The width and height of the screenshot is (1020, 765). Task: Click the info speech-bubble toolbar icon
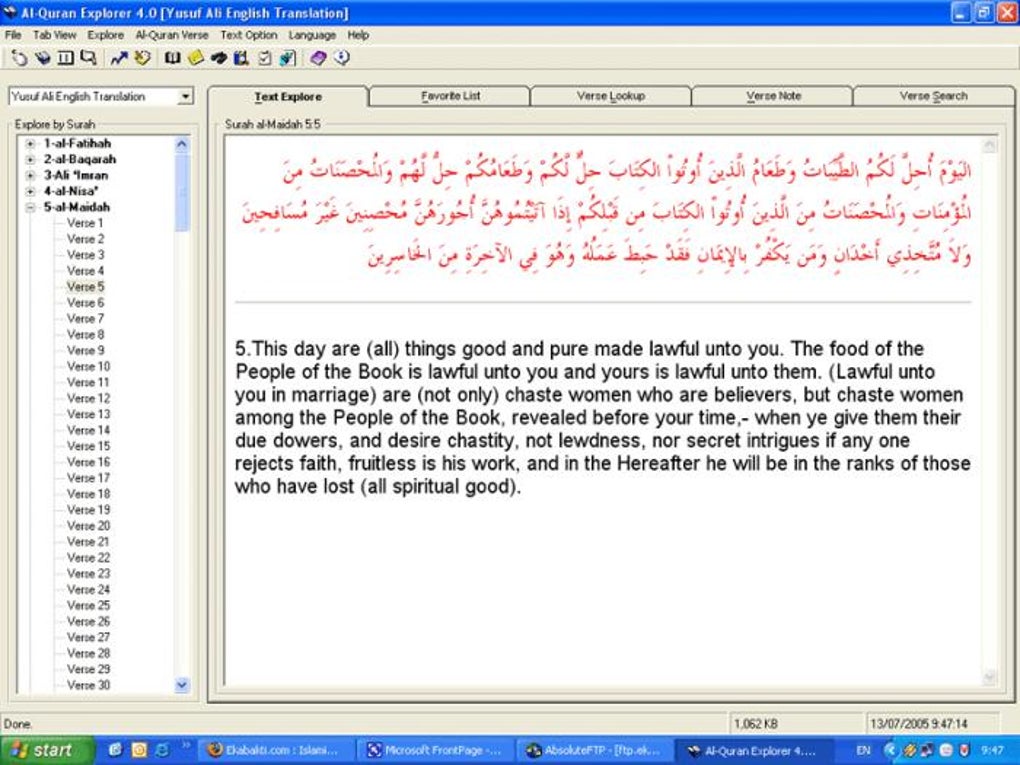click(342, 59)
